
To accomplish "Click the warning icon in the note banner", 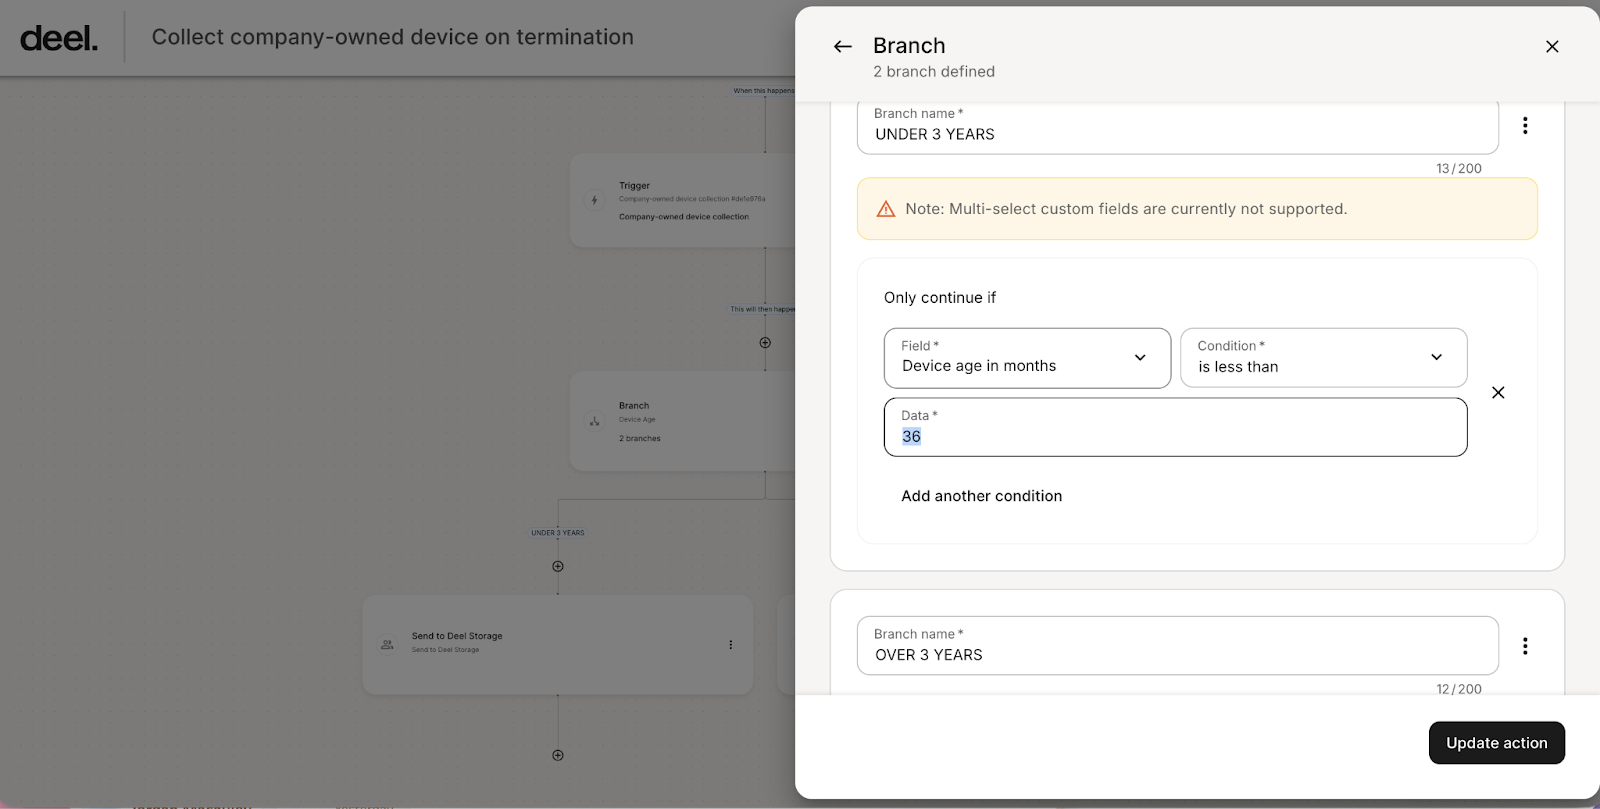I will tap(886, 209).
